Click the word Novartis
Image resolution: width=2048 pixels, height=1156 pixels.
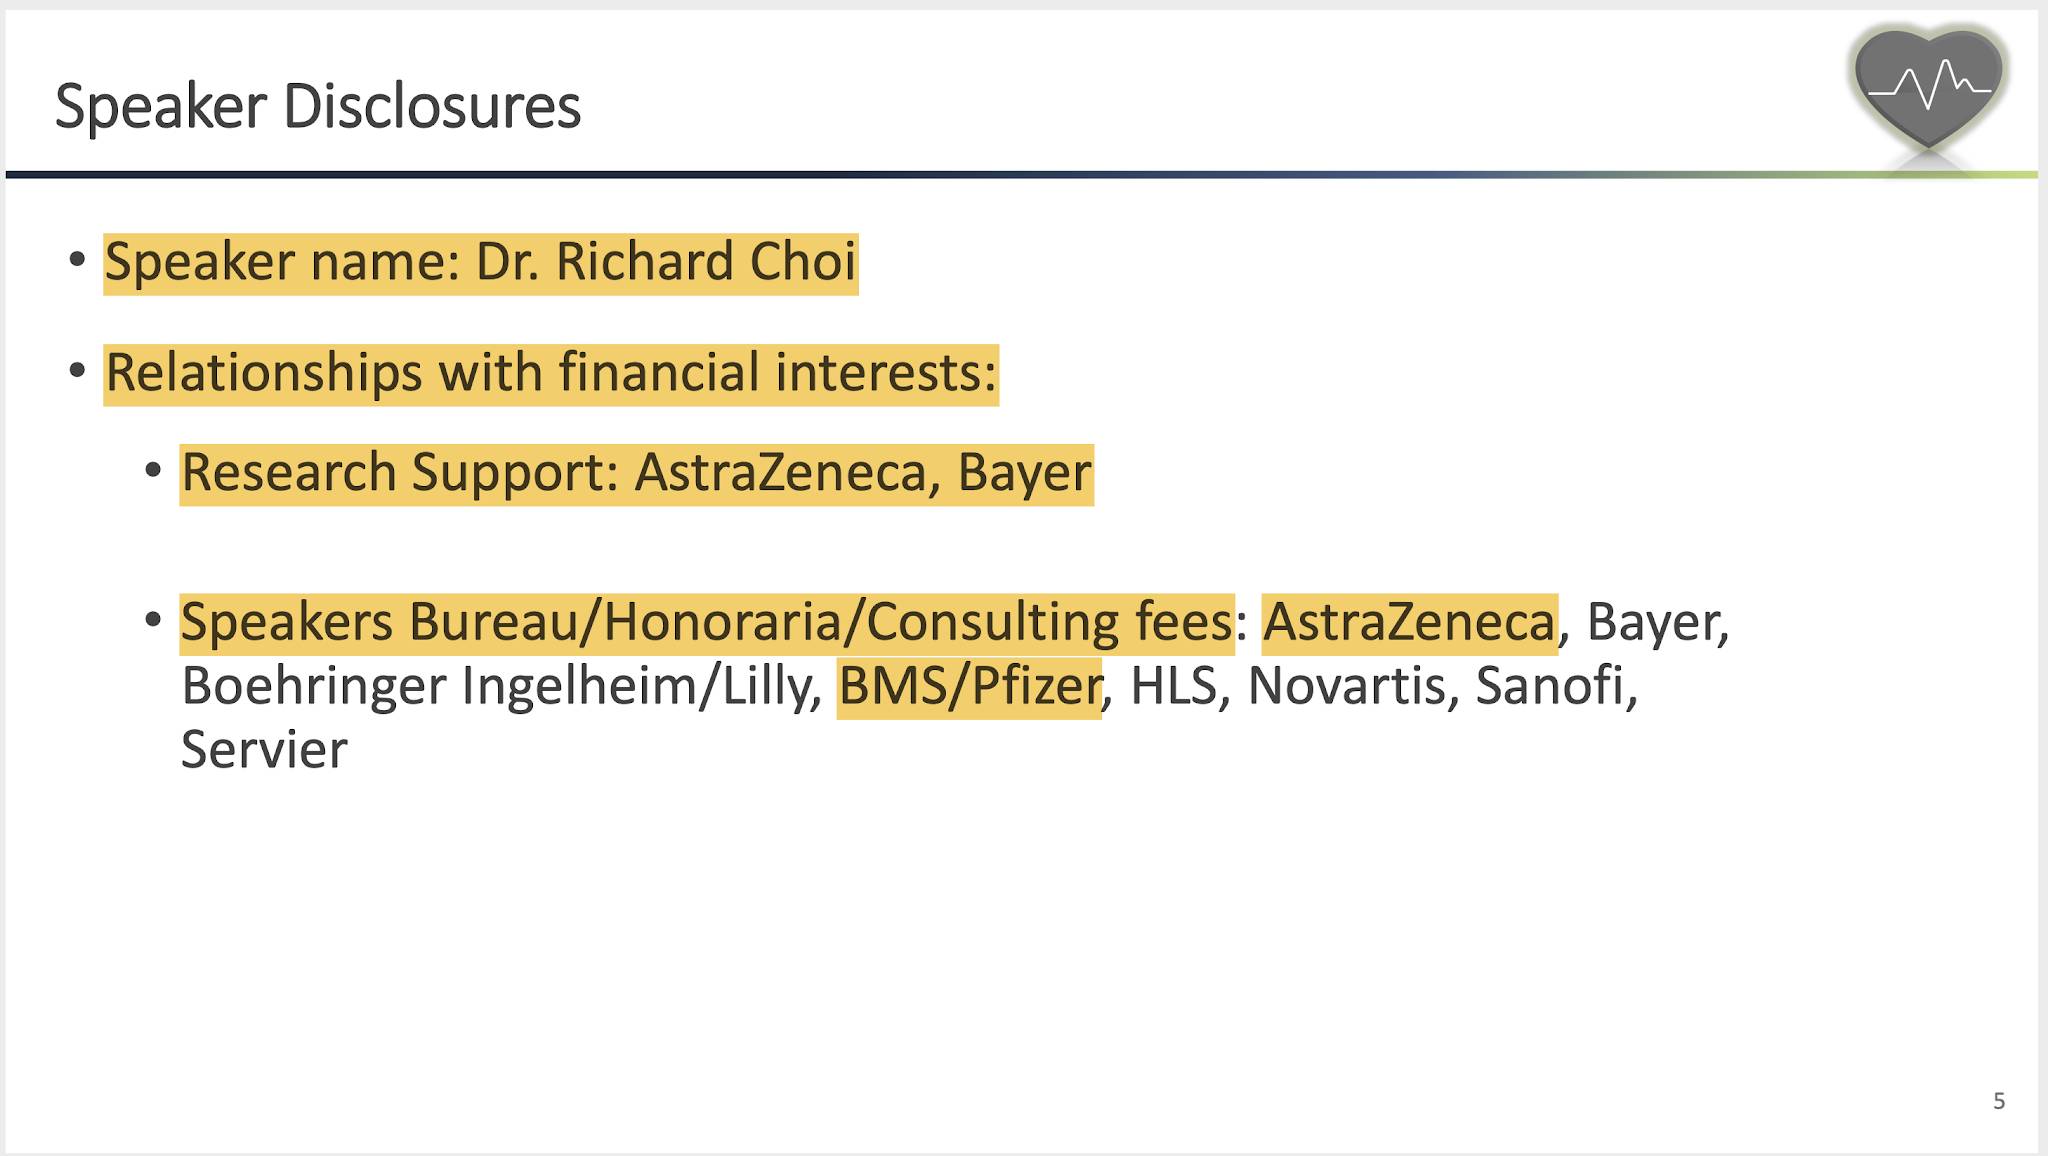pos(1347,687)
